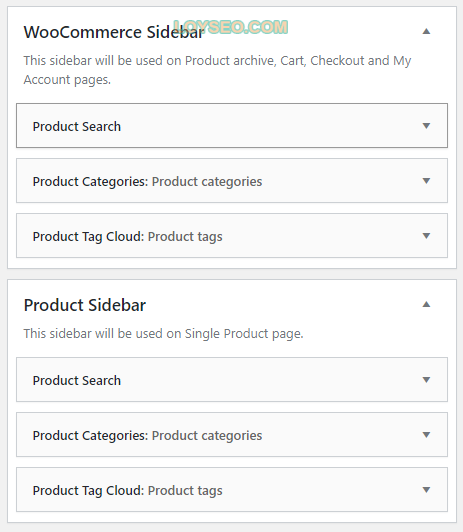Click the Single Product page description text
The height and width of the screenshot is (532, 463).
point(163,334)
